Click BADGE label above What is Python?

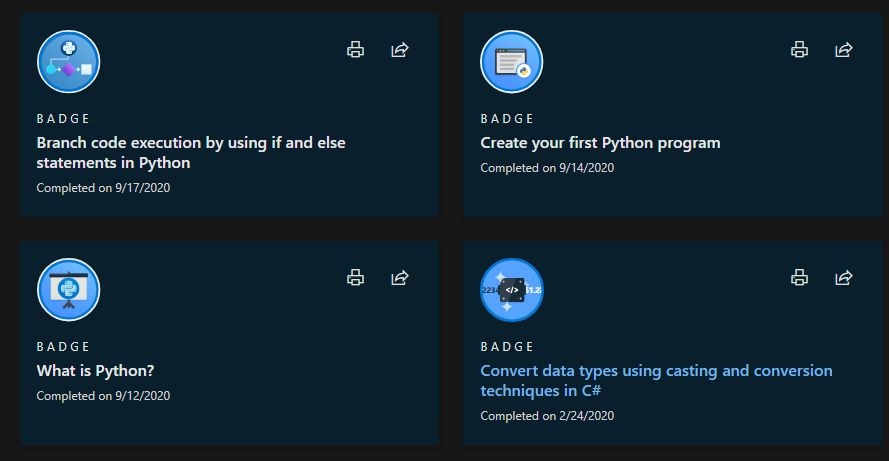click(x=63, y=346)
